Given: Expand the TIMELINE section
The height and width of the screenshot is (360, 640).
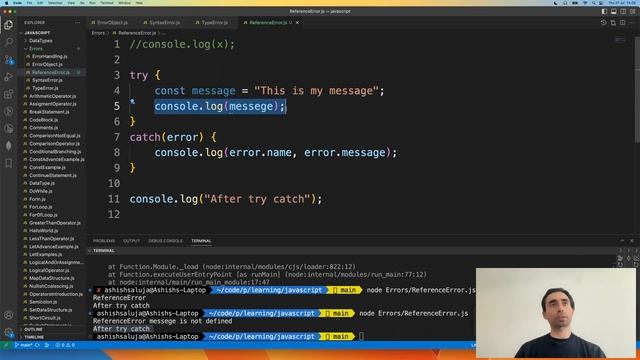Looking at the screenshot, I should (x=34, y=337).
